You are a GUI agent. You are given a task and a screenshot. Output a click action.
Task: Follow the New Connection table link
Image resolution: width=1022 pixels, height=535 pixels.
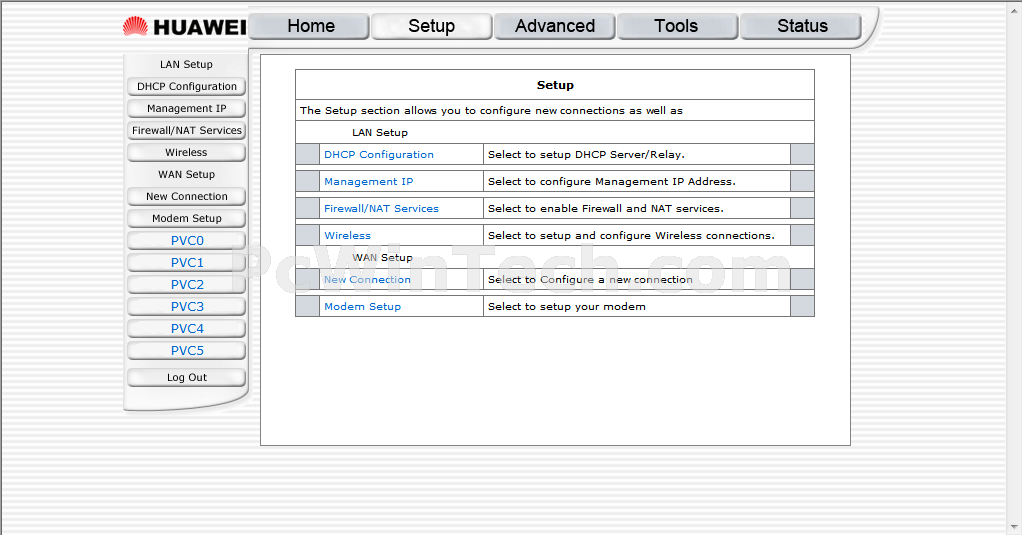click(368, 280)
